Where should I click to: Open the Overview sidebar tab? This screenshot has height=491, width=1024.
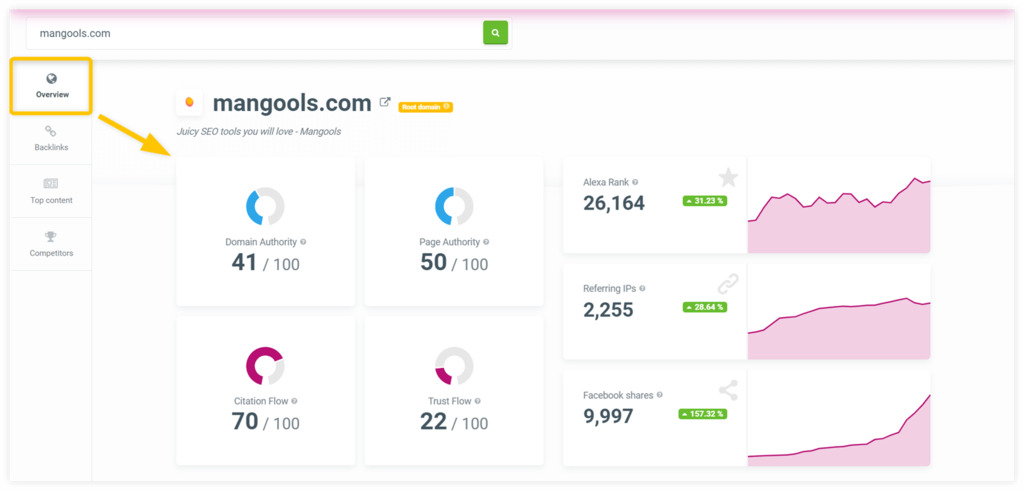52,86
